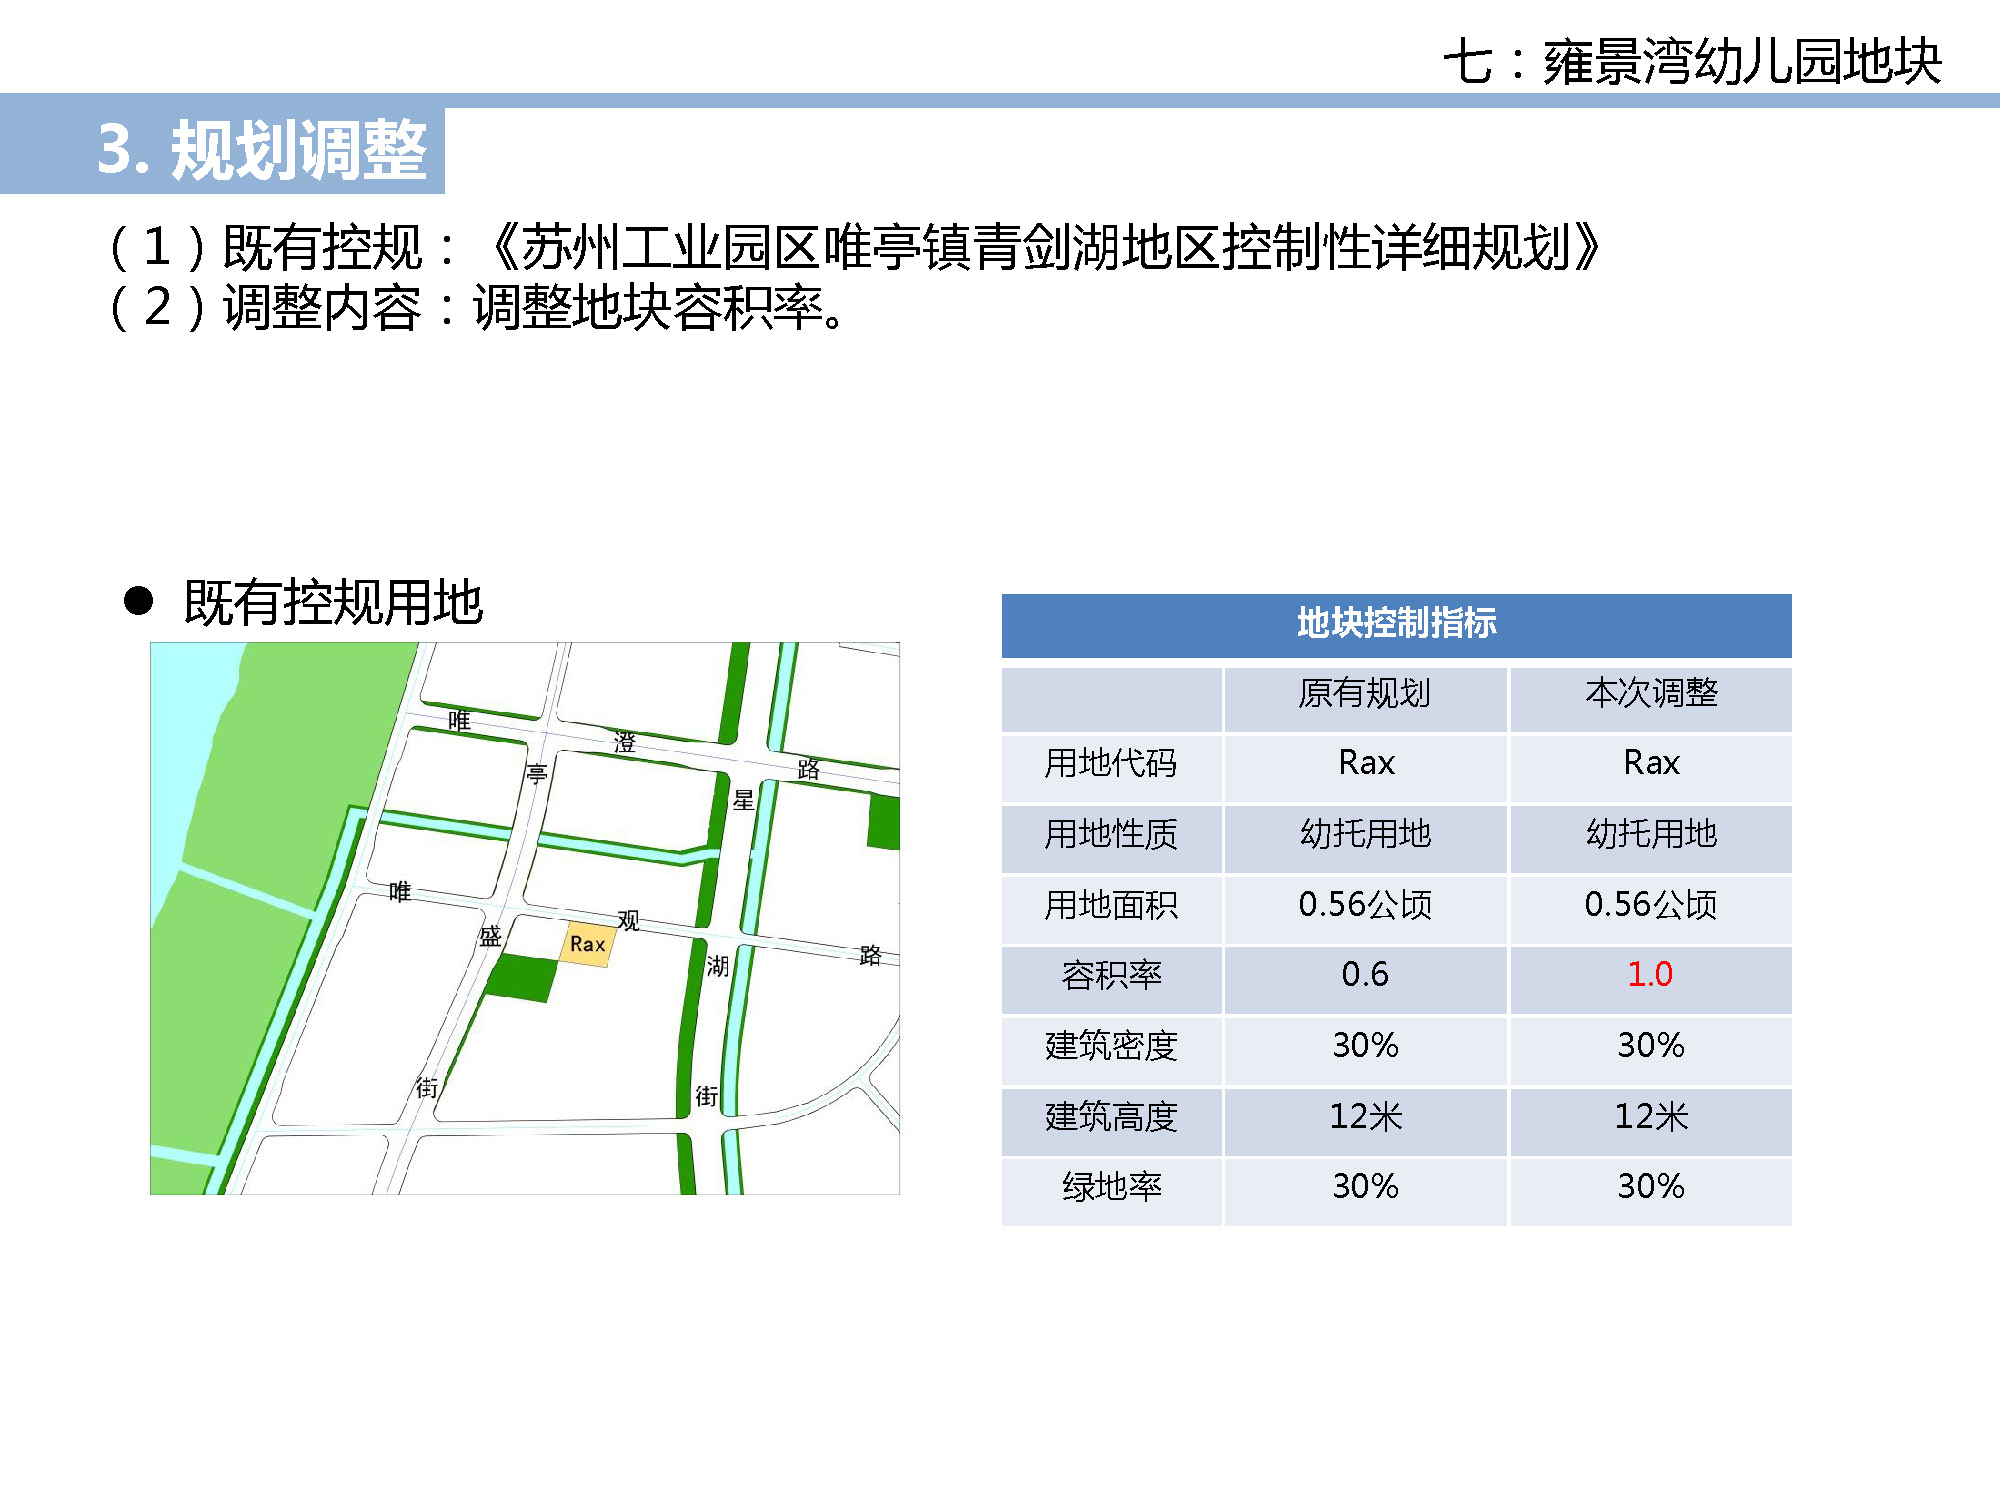The height and width of the screenshot is (1500, 2000).
Task: Click the 七：雍景湾幼儿园地块 page title
Action: pyautogui.click(x=1692, y=62)
